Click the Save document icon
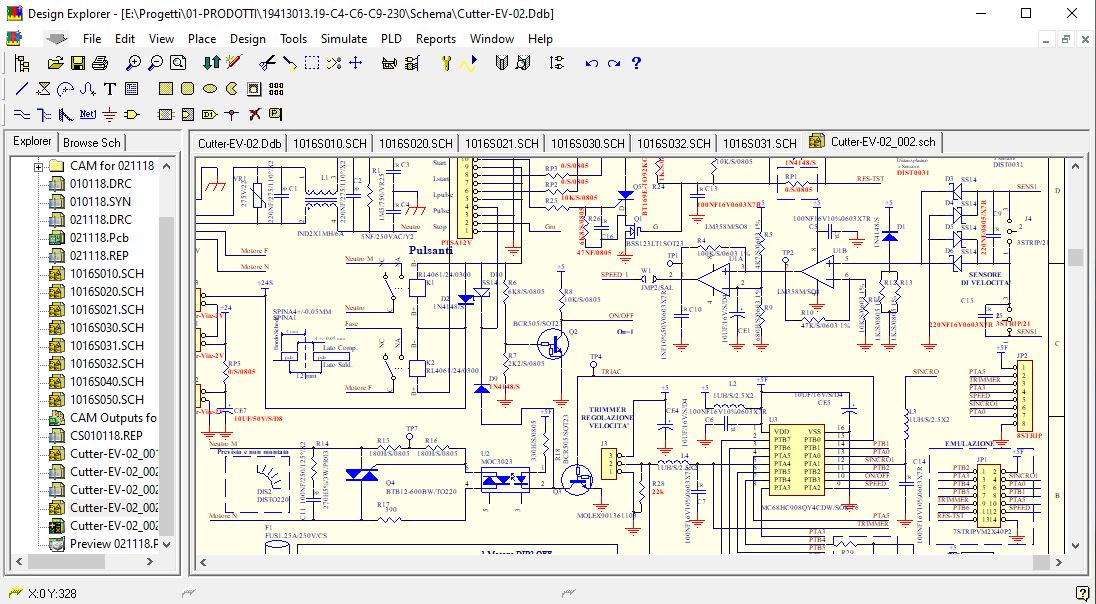The height and width of the screenshot is (604, 1096). (77, 63)
